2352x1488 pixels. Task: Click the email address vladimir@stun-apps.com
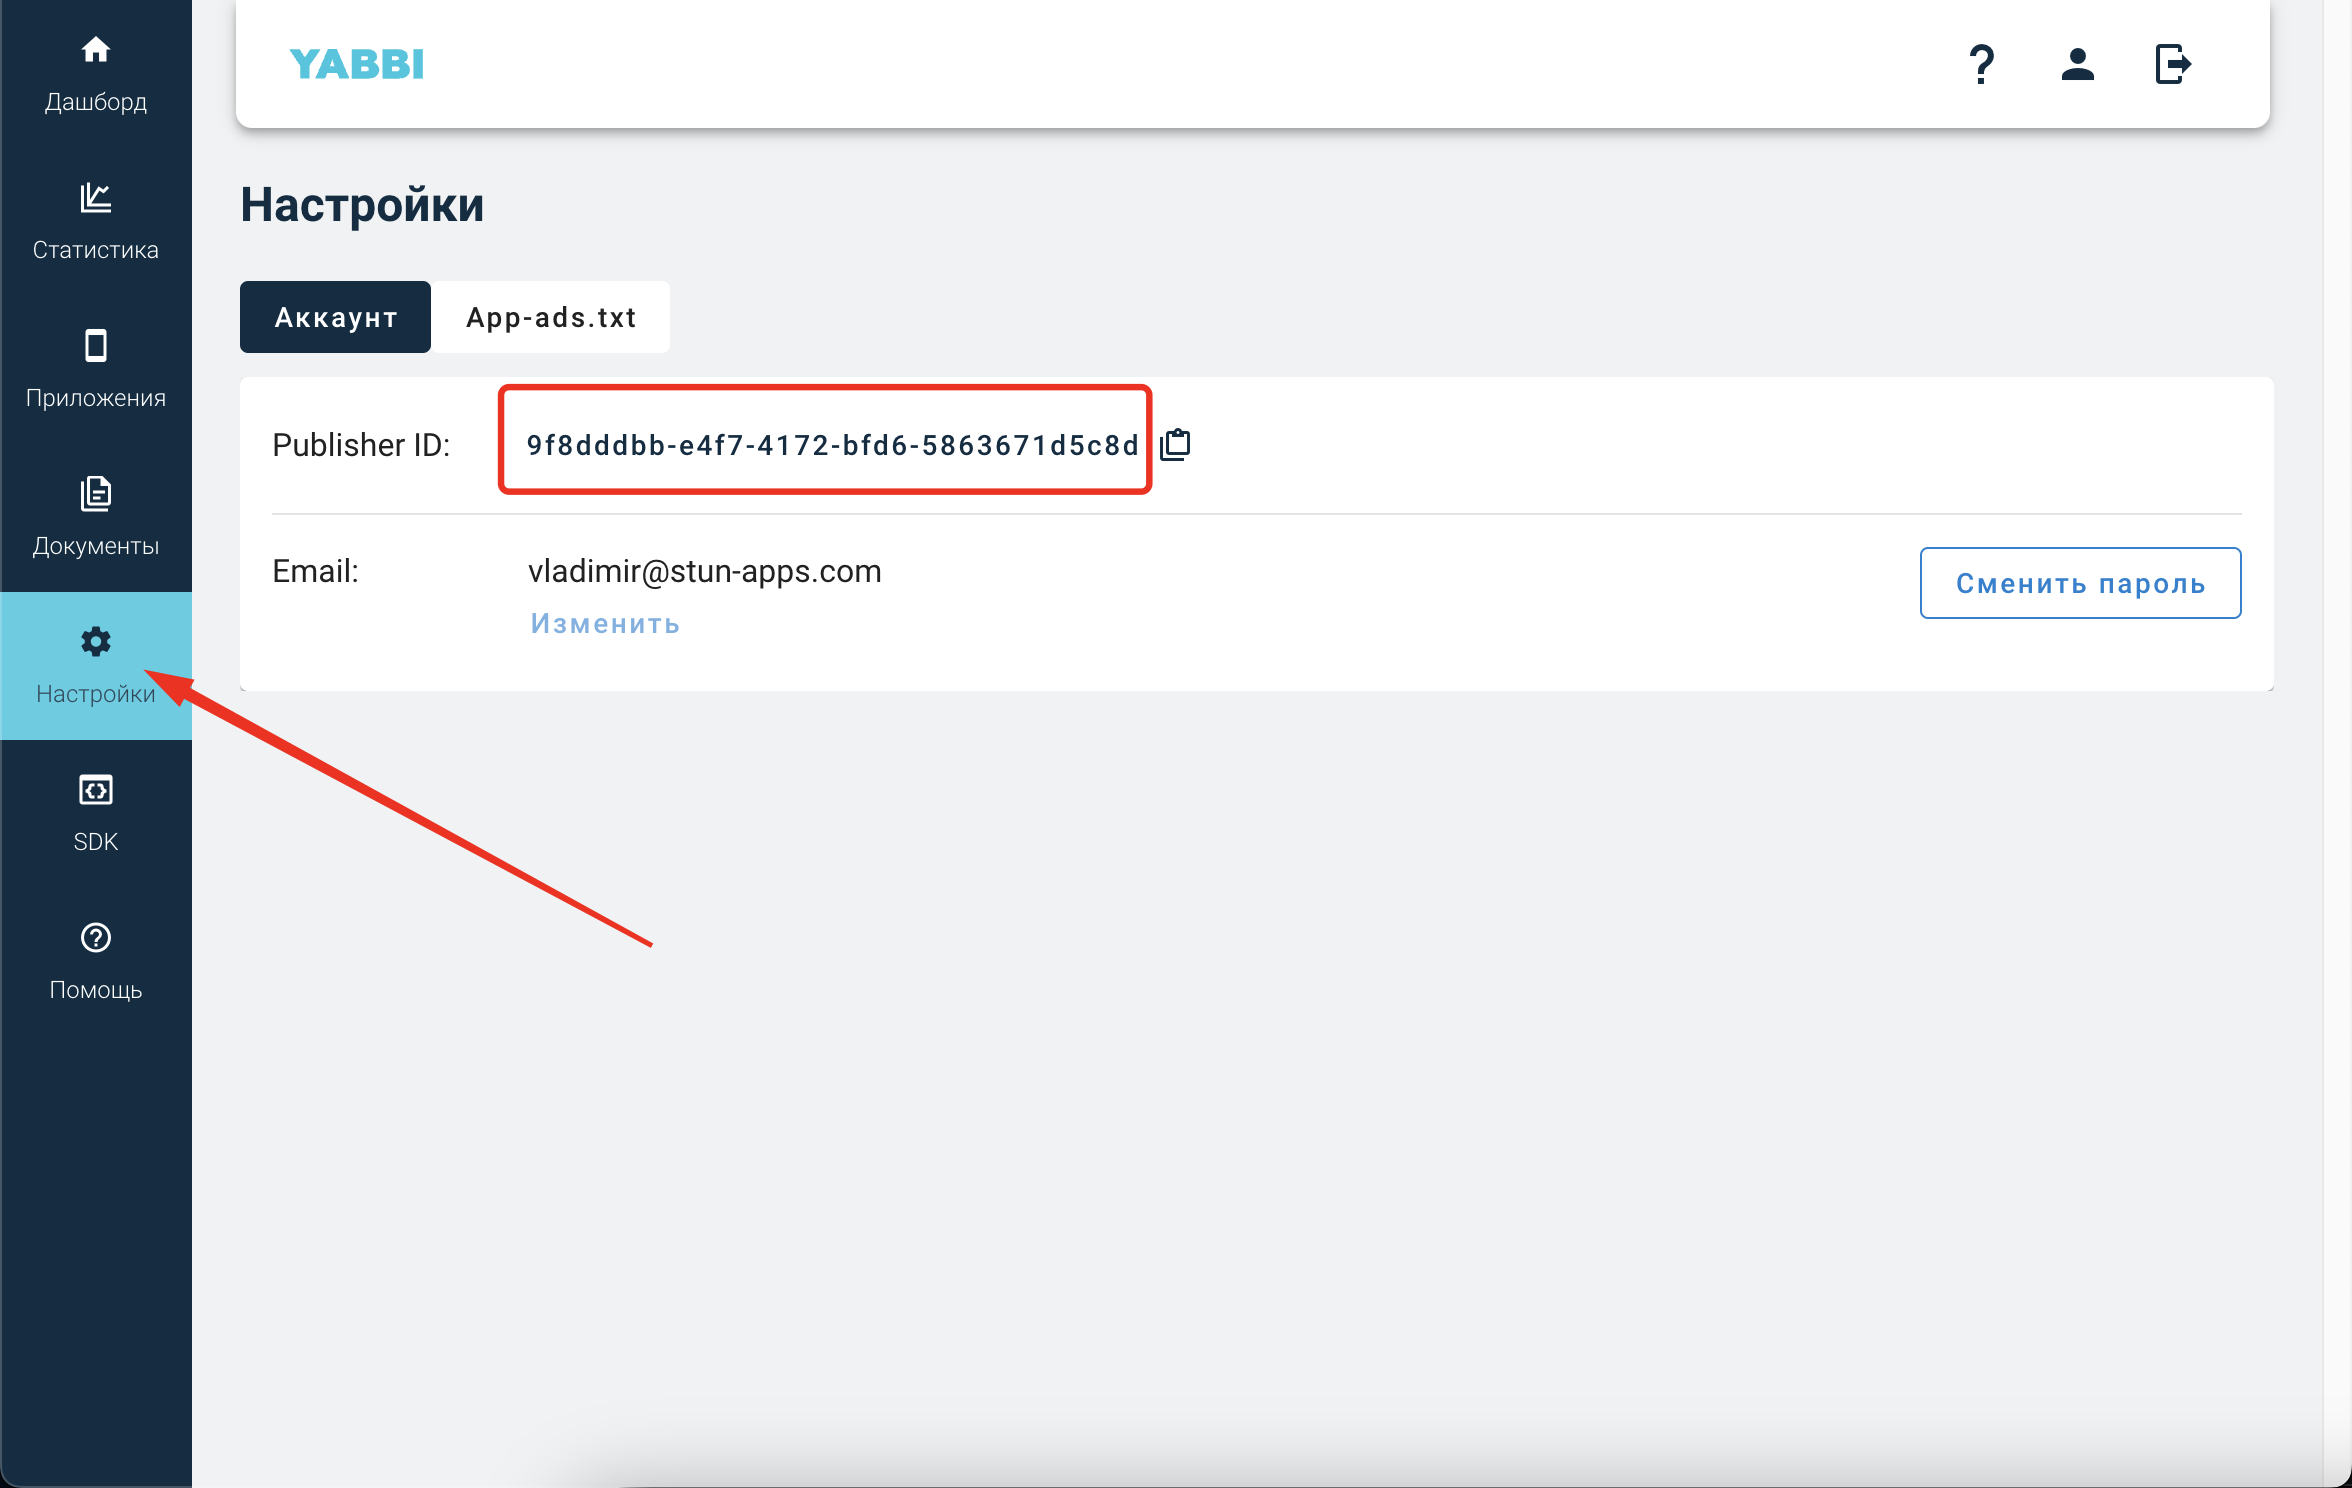(x=704, y=571)
